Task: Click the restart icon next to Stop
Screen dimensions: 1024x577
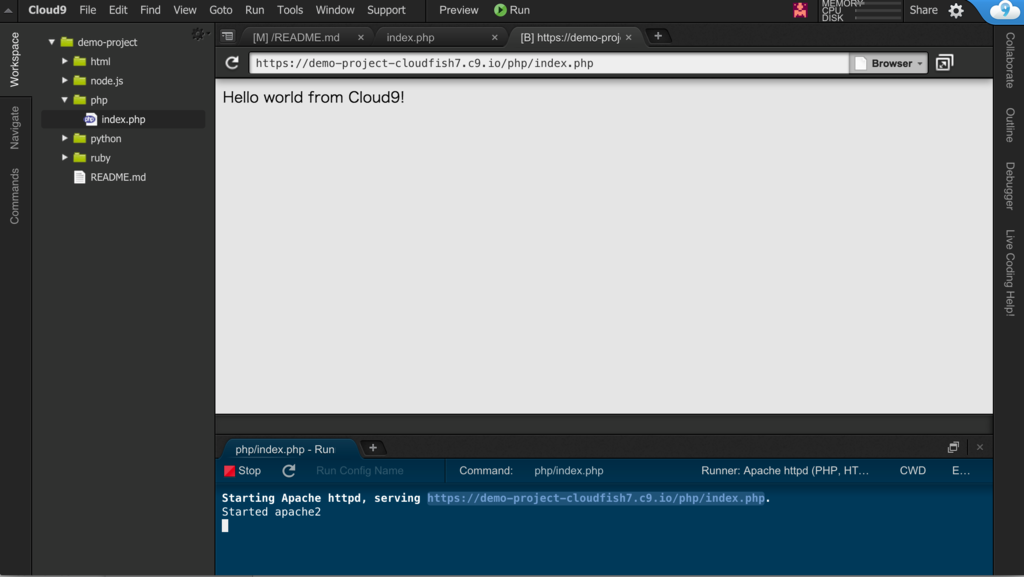Action: point(288,470)
